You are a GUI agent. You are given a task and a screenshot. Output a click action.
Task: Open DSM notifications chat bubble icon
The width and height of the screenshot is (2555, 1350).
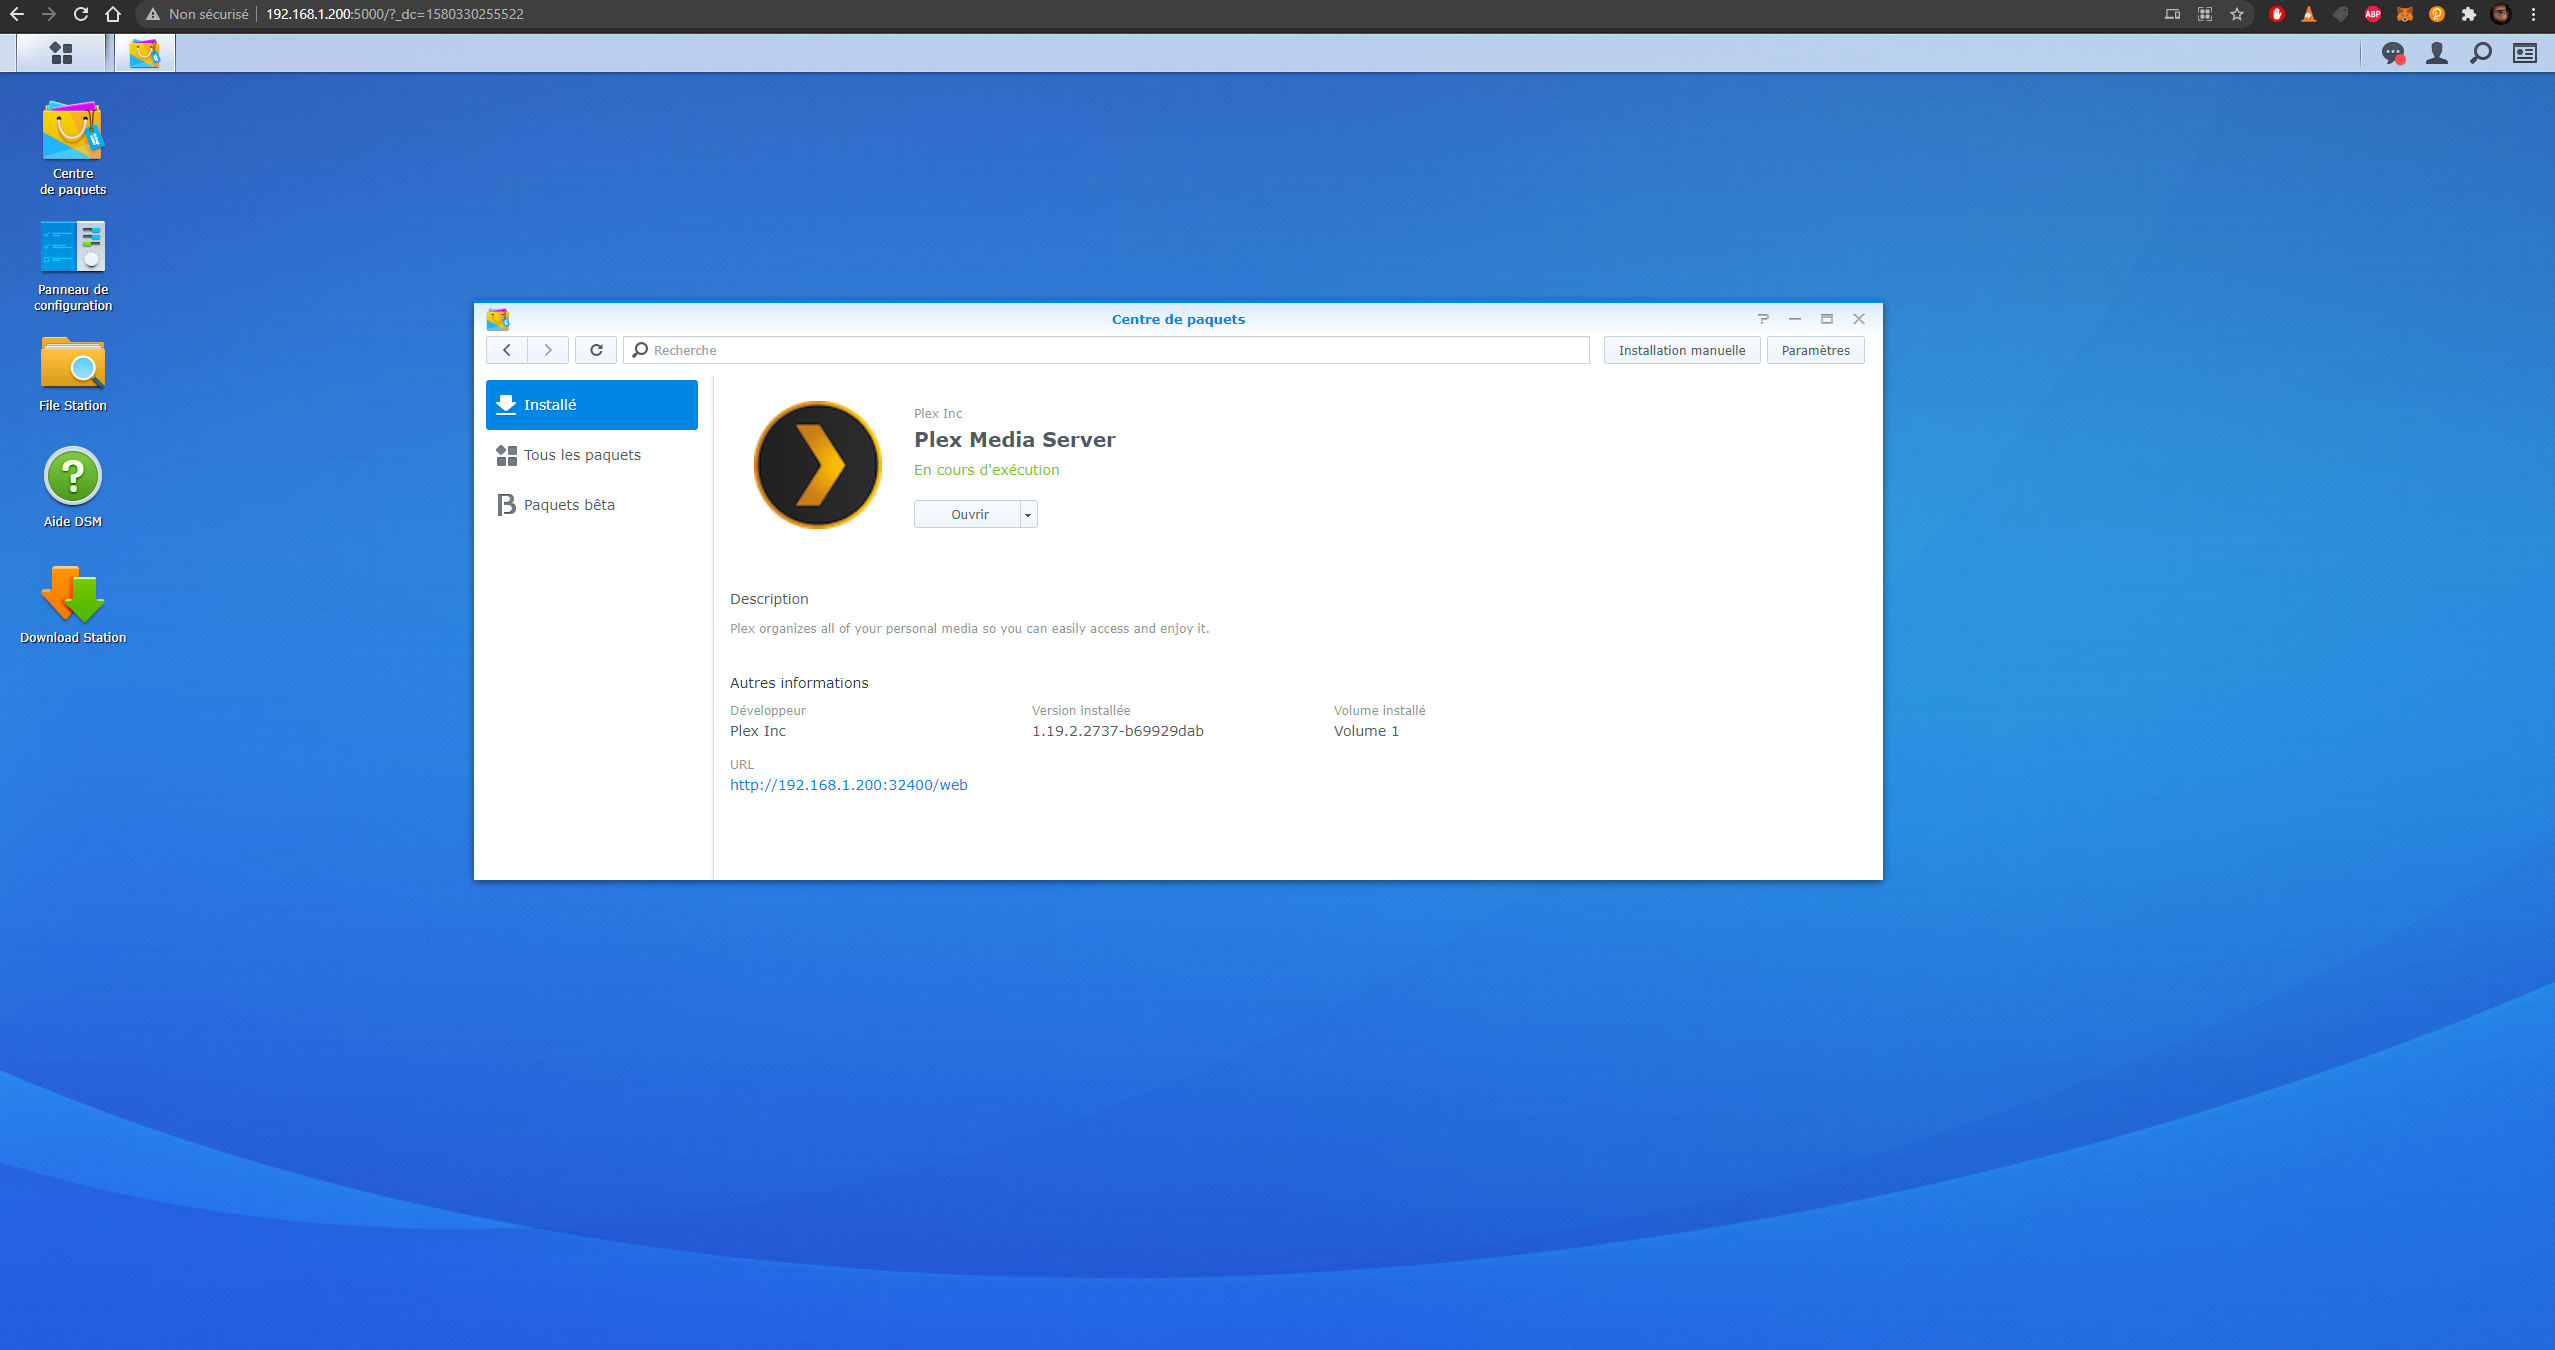(2392, 53)
